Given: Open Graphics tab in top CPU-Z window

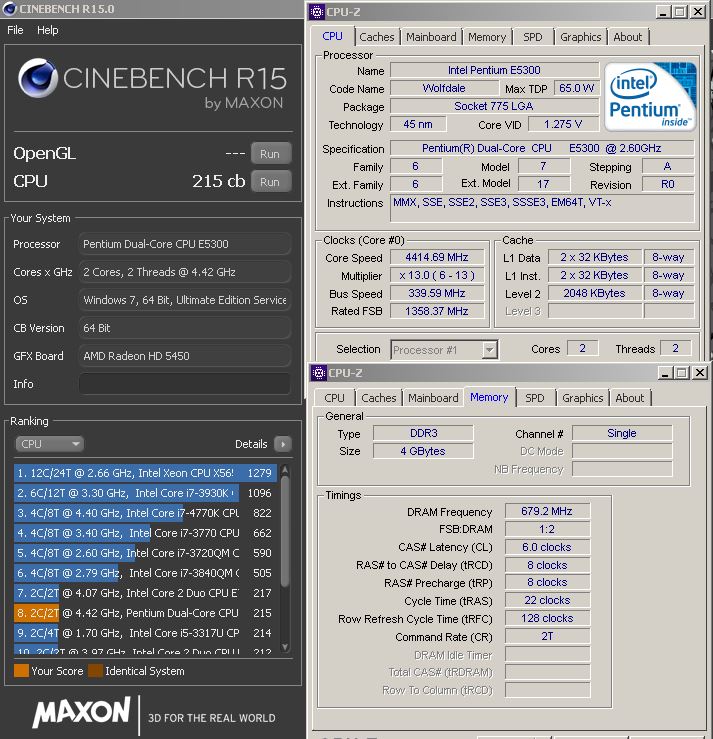Looking at the screenshot, I should 581,37.
